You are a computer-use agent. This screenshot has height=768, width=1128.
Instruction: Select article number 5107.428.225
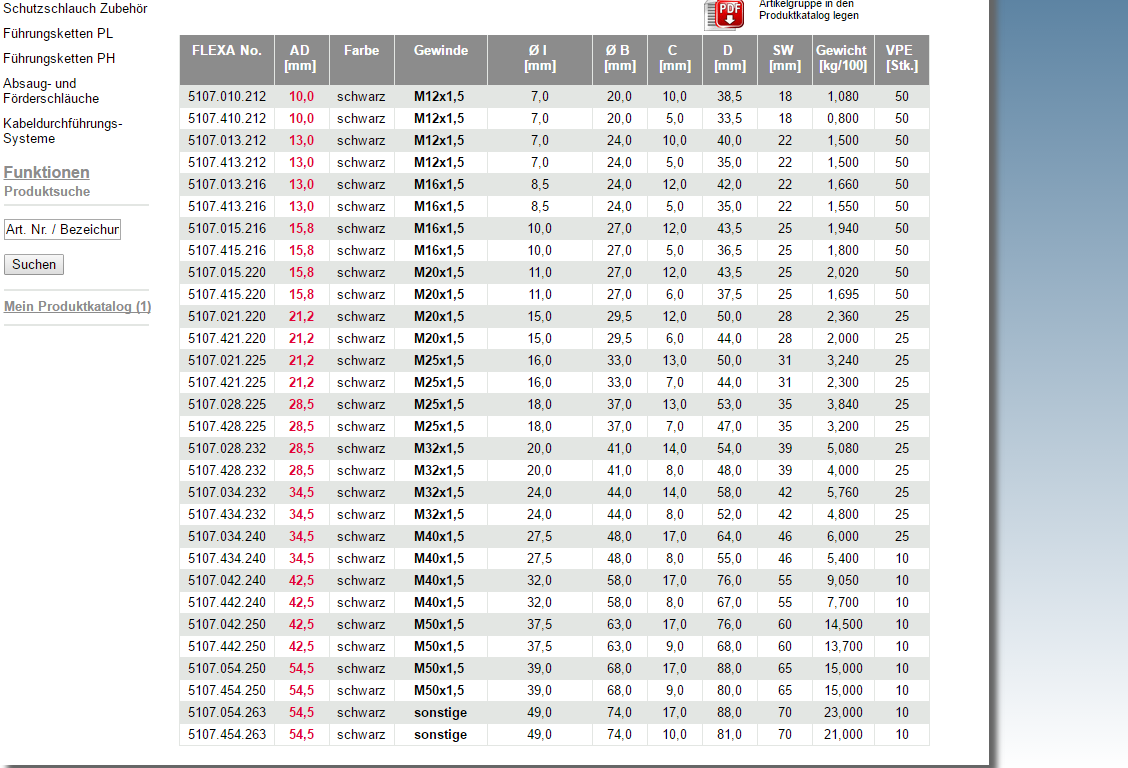[227, 426]
